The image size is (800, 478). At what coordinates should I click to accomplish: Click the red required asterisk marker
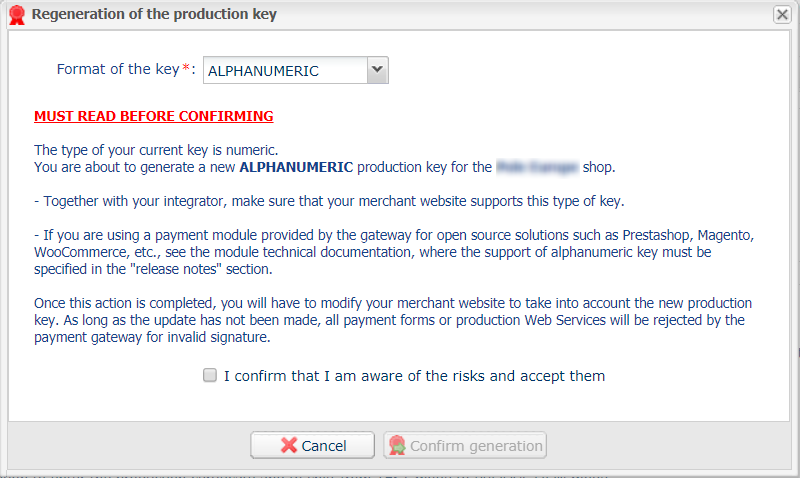(x=186, y=67)
